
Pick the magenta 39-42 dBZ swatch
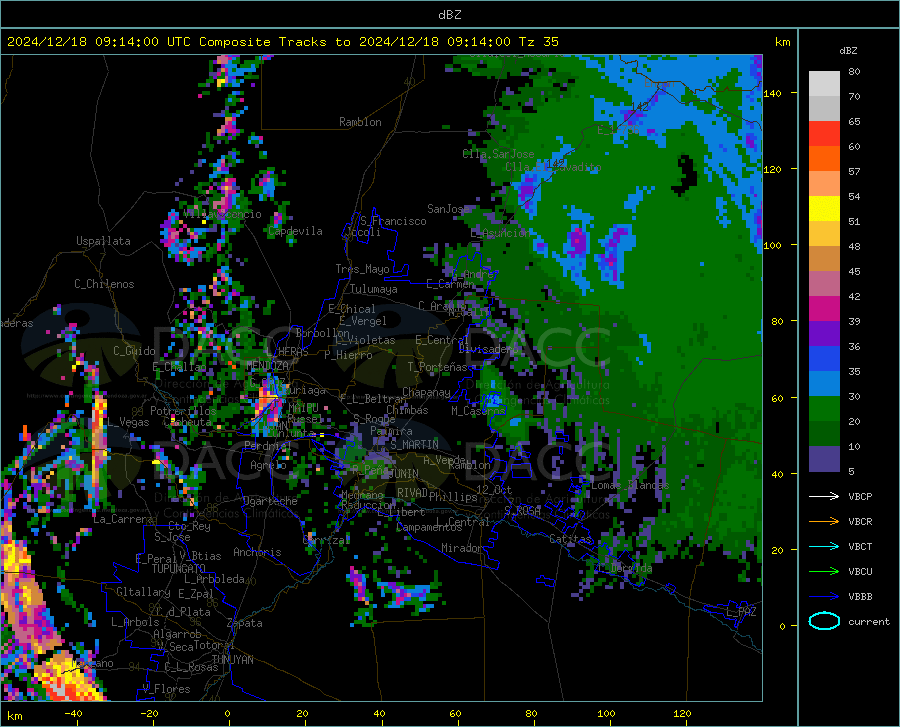(x=824, y=309)
